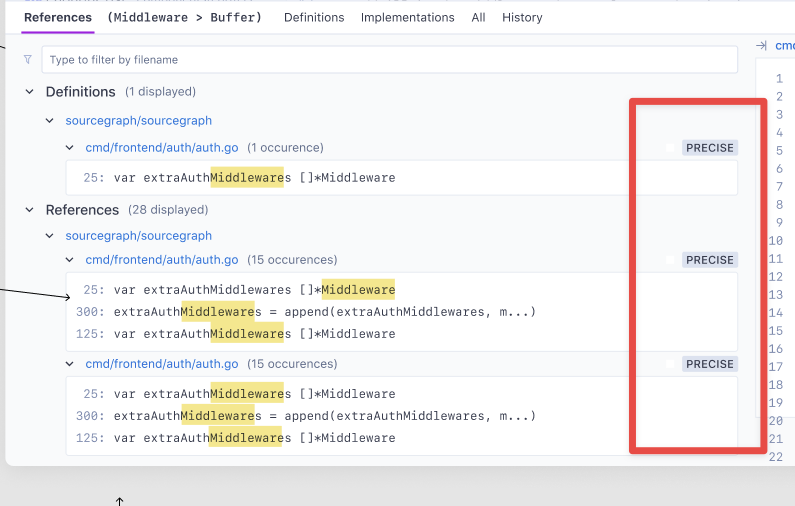Click the 'References' section heading above 28 displayed
This screenshot has height=506, width=795.
(82, 210)
